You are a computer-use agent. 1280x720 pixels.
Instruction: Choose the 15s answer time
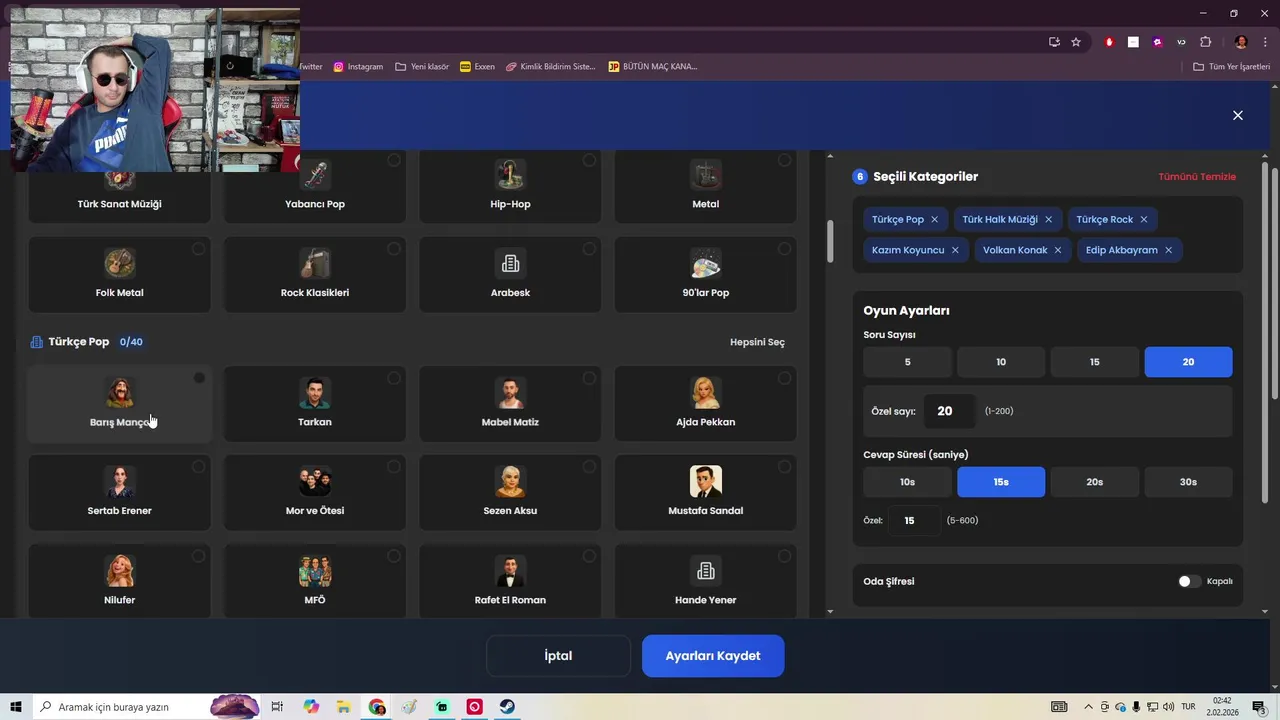coord(1001,482)
